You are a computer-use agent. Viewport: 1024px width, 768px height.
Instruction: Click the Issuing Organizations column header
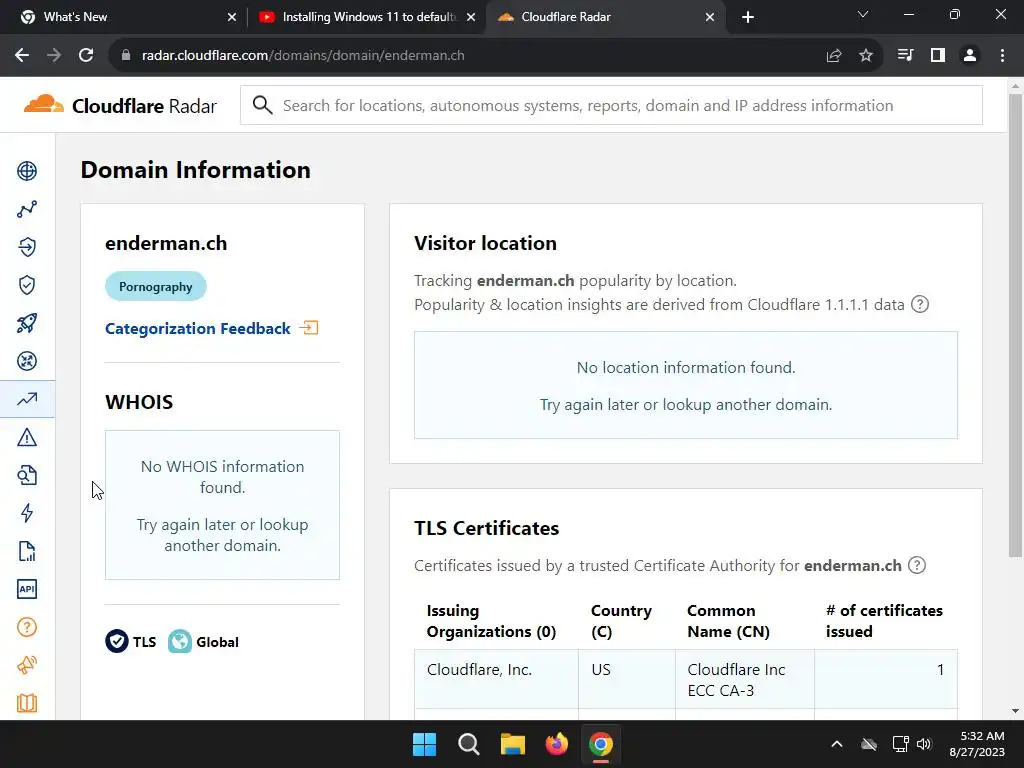(491, 621)
